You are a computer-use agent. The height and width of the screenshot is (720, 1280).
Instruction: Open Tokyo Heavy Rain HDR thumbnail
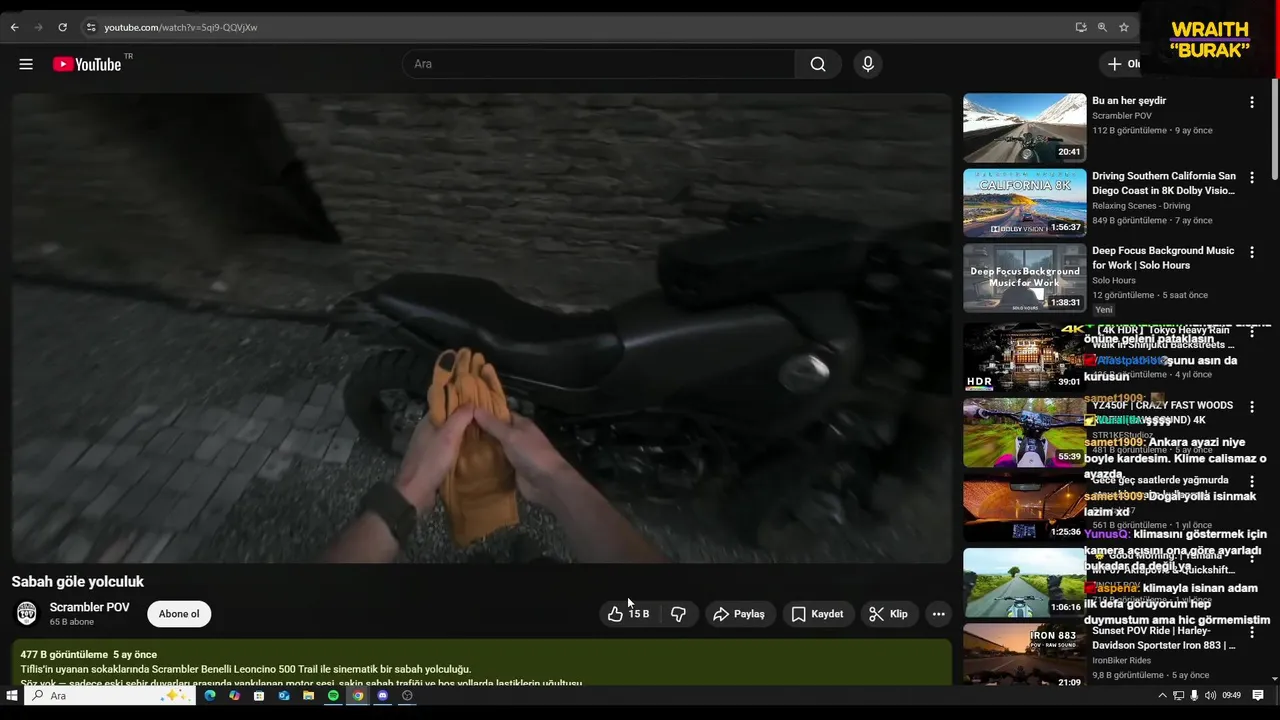tap(1022, 356)
